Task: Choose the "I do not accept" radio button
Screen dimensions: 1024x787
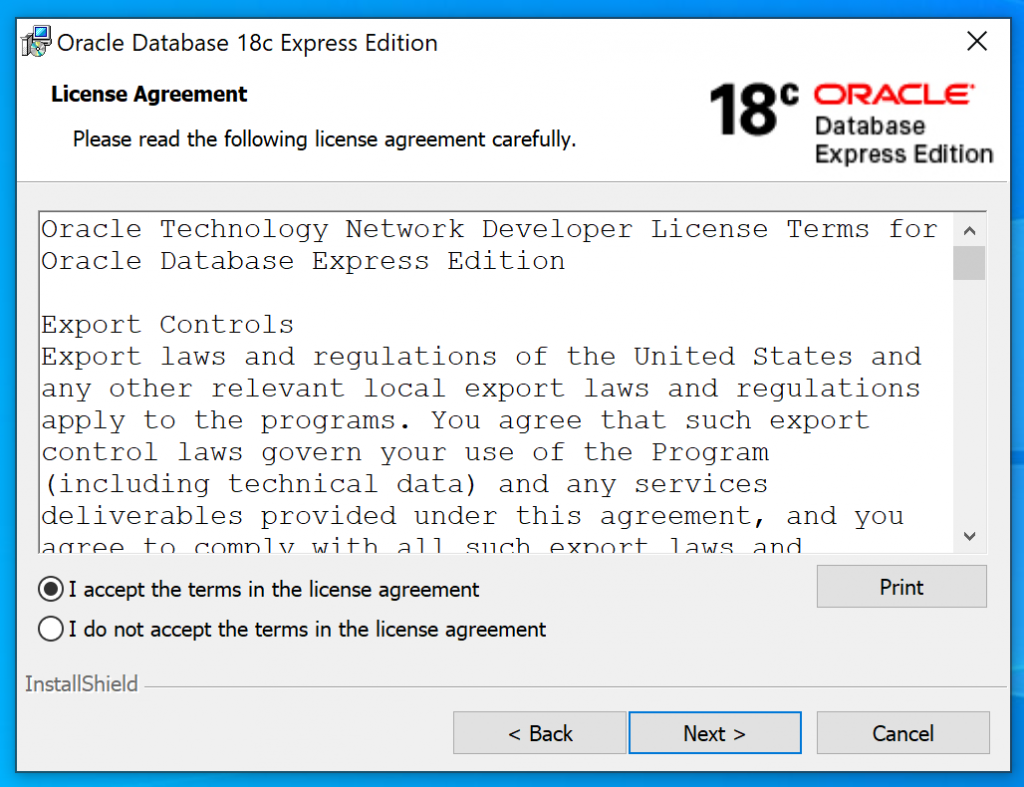Action: (x=50, y=629)
